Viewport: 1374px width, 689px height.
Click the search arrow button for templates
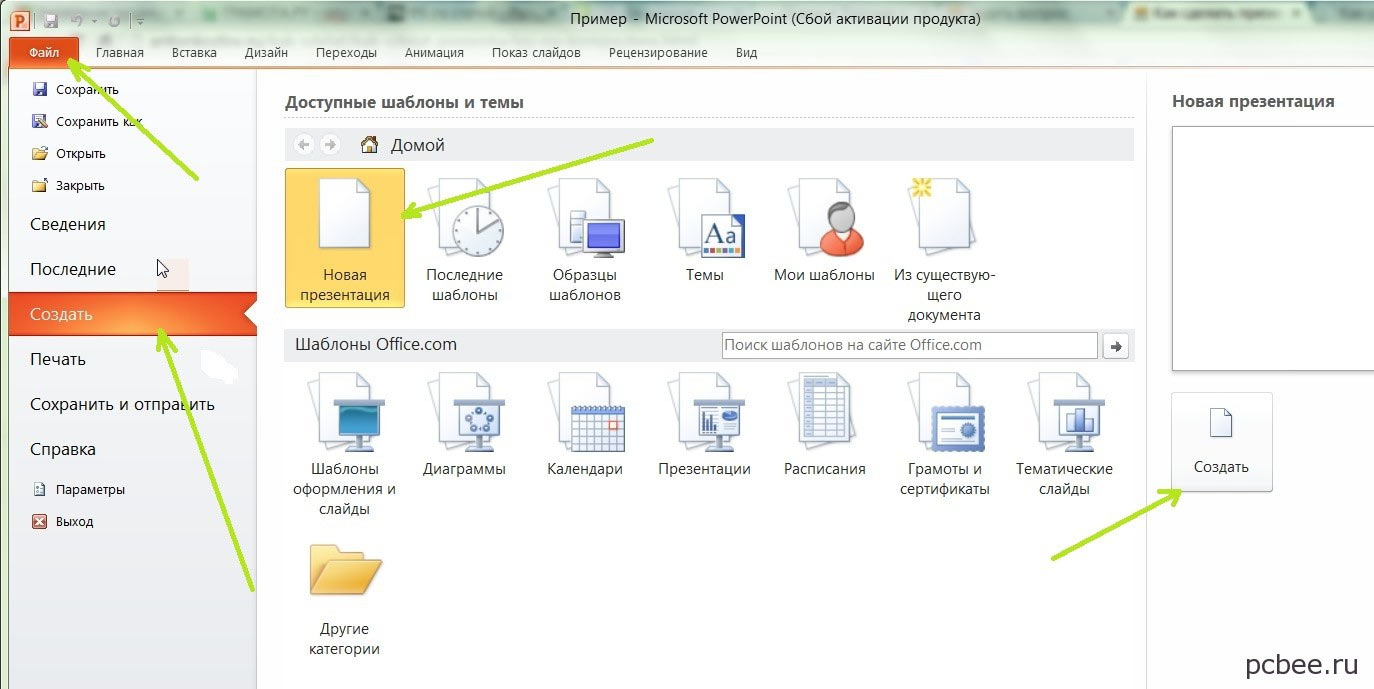click(1115, 346)
